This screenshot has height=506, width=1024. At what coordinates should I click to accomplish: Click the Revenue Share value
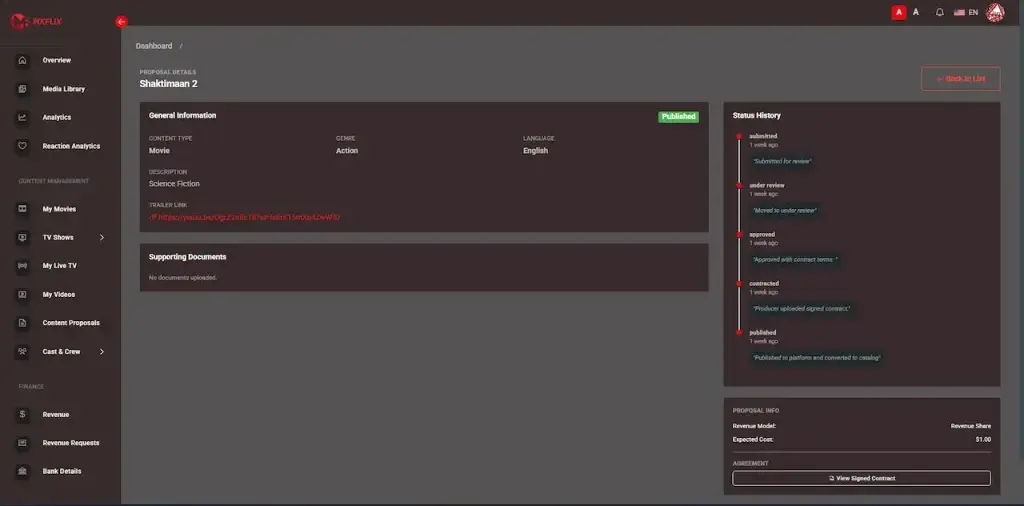[x=970, y=426]
